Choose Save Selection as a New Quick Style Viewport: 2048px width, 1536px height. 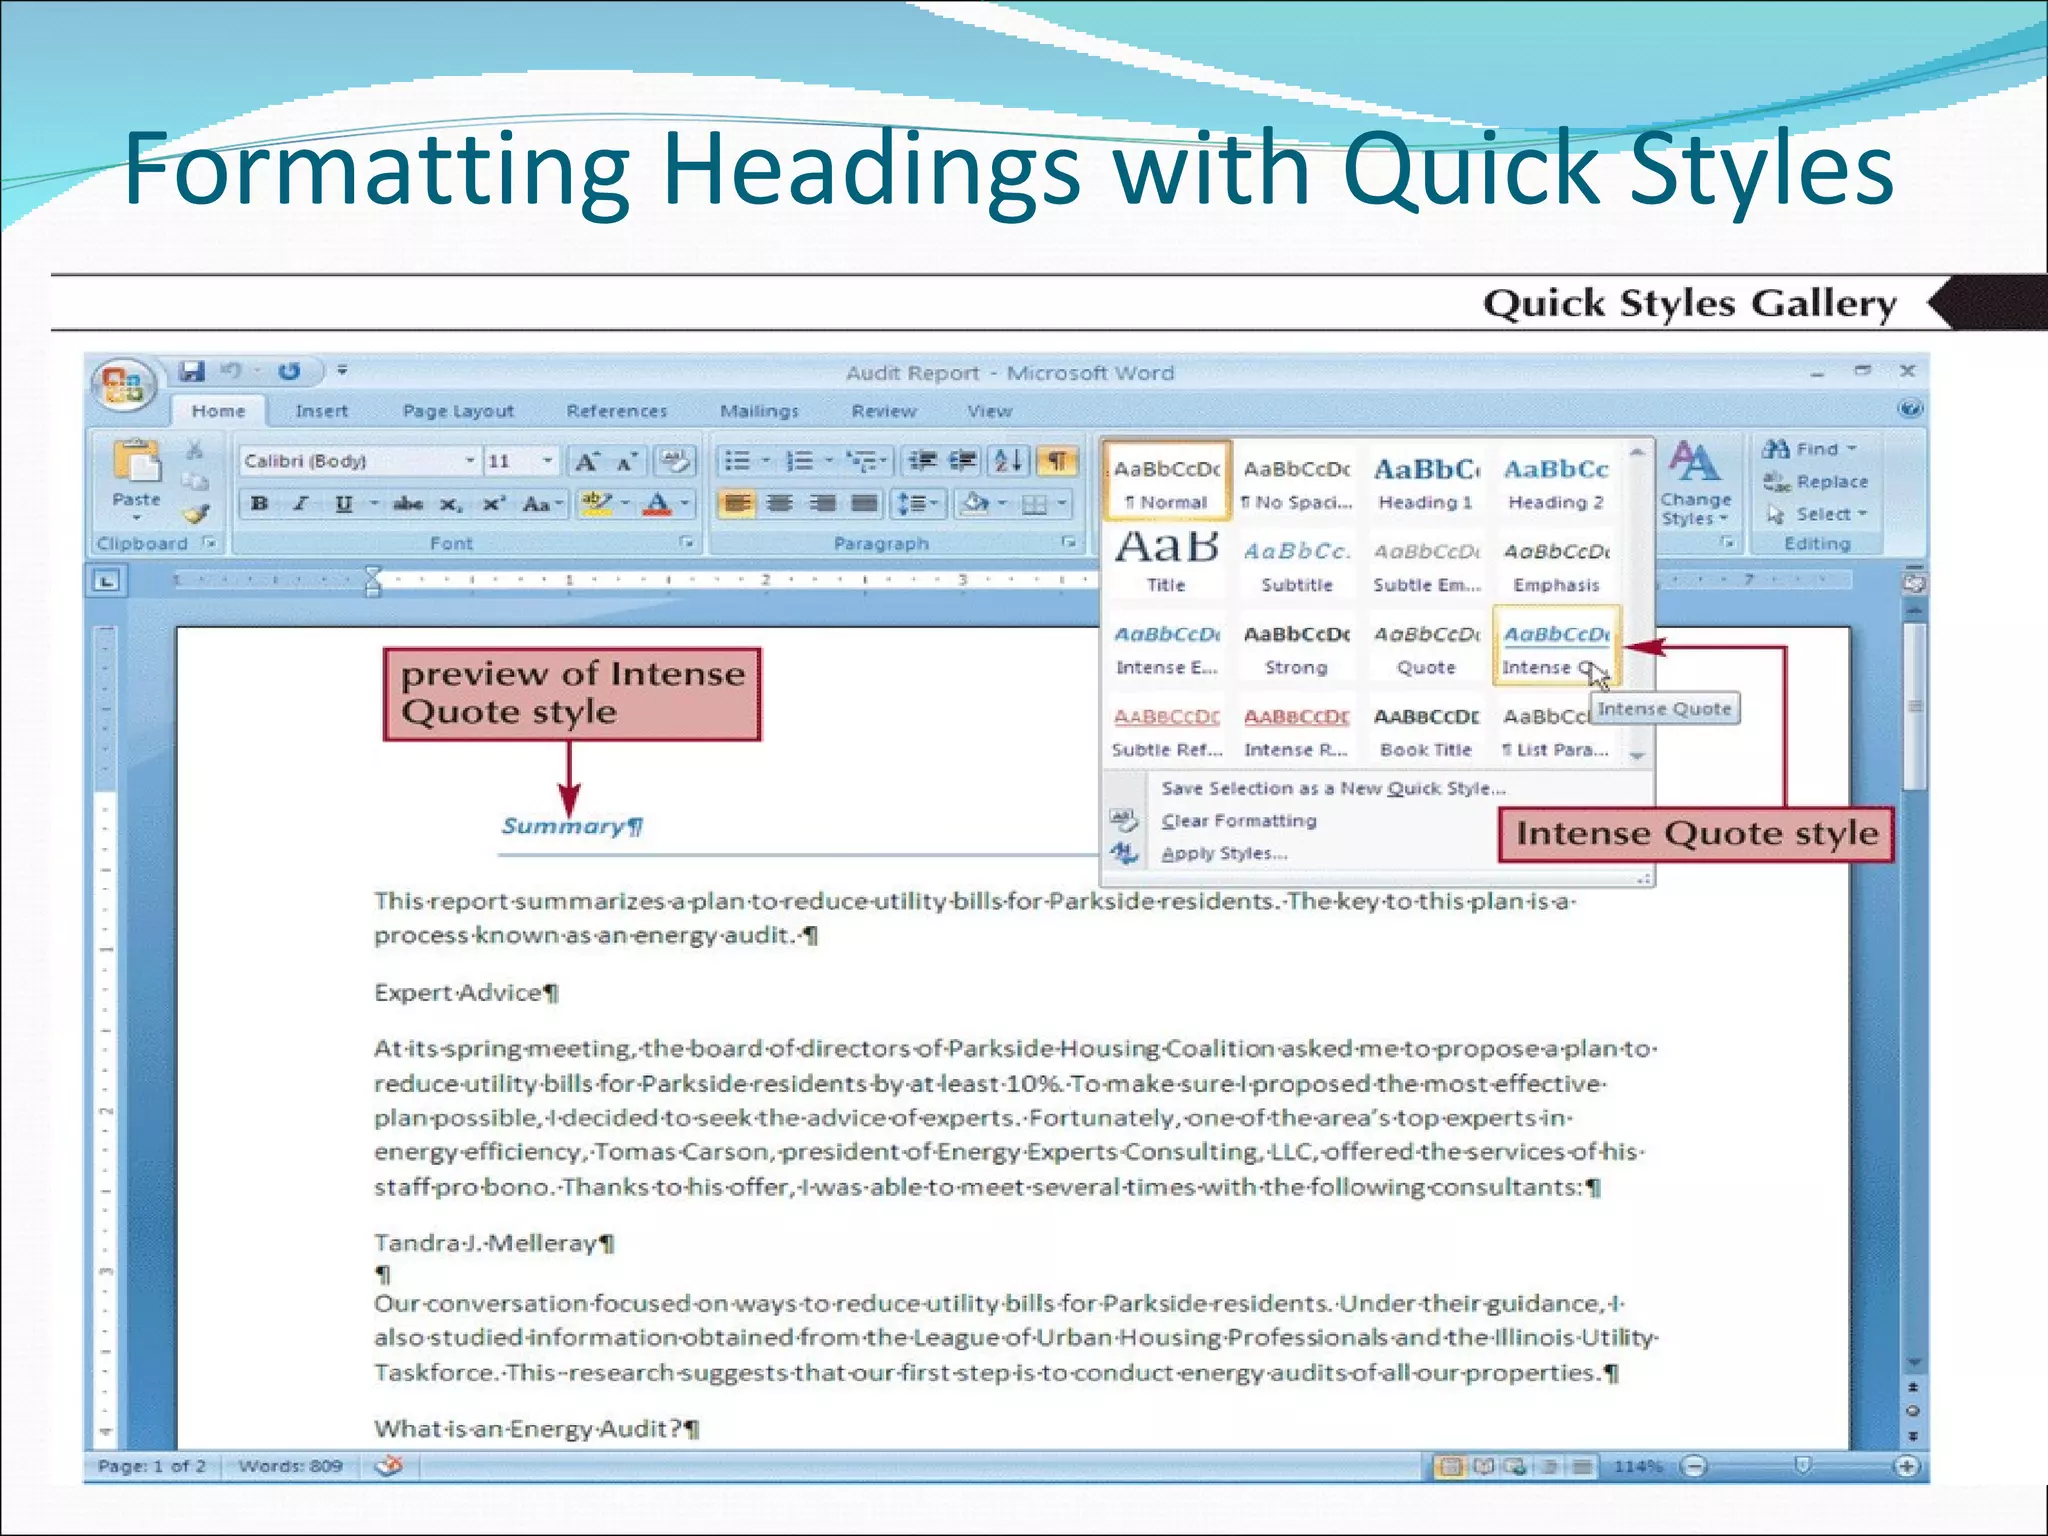click(x=1332, y=788)
